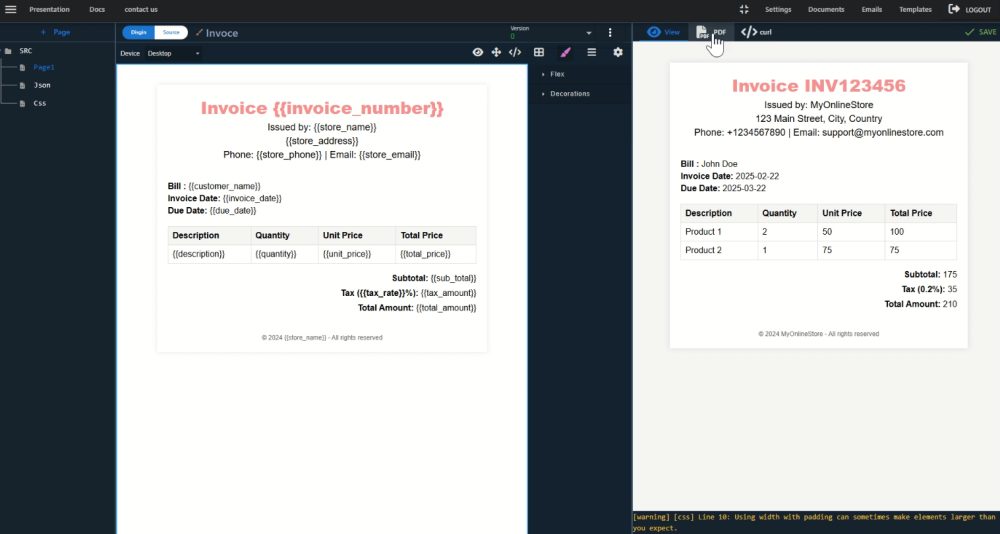1000x534 pixels.
Task: Click the {{total_price}} table cell in editor
Action: click(x=436, y=254)
